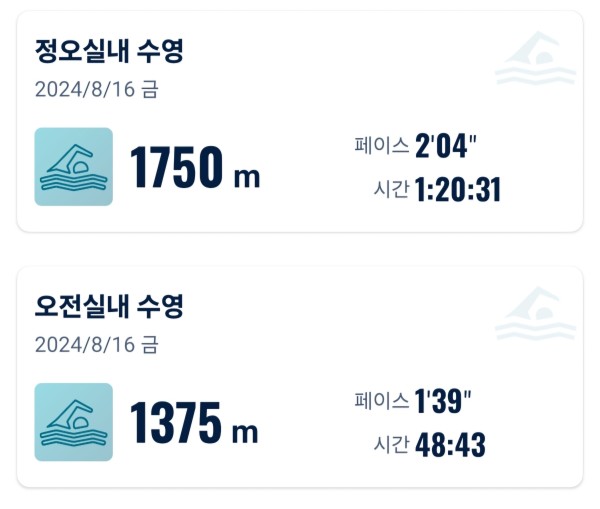Open the 오전실내 수영 activity title
Image resolution: width=600 pixels, height=509 pixels.
point(109,306)
